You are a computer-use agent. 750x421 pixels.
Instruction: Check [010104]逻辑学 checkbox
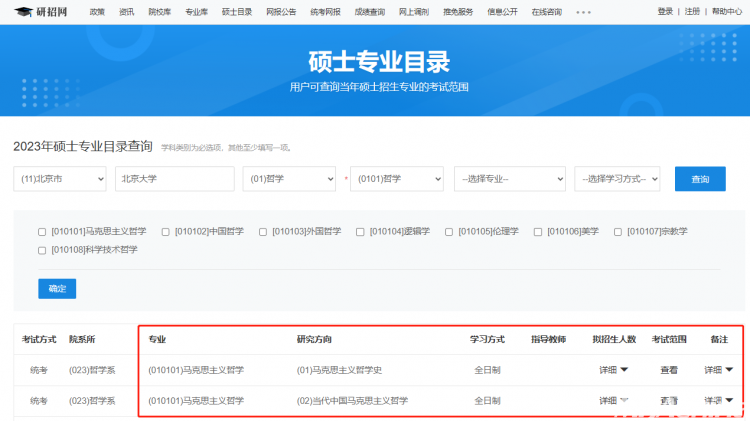coord(360,232)
